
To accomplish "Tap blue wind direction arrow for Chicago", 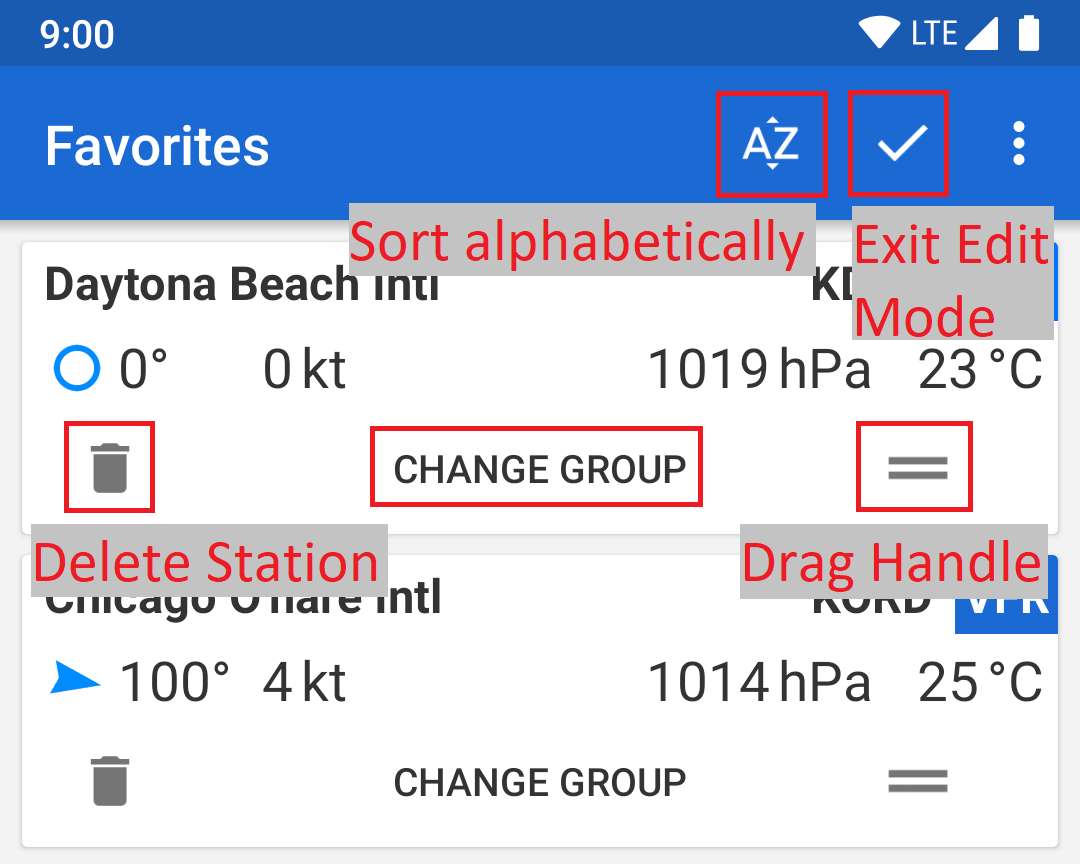I will [x=75, y=677].
